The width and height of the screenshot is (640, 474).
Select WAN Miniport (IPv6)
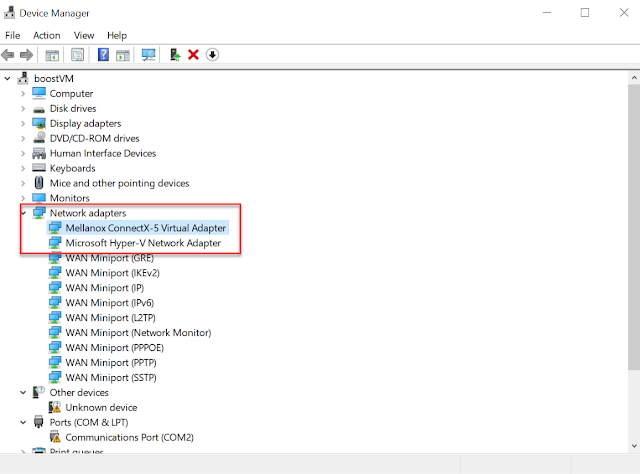(109, 303)
